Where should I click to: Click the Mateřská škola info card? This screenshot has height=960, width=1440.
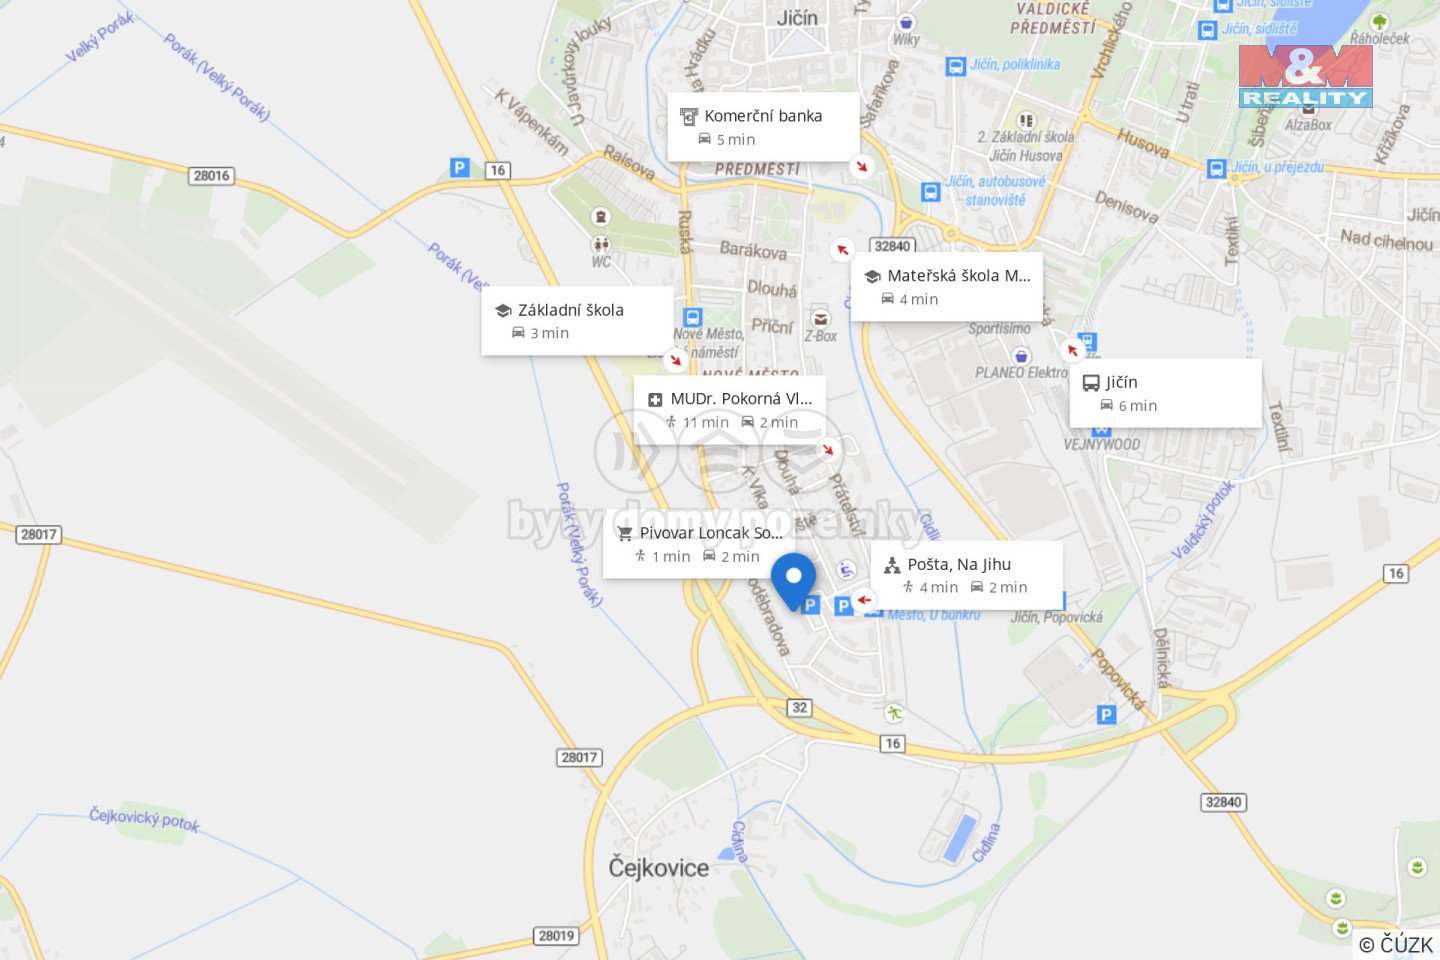coord(946,286)
